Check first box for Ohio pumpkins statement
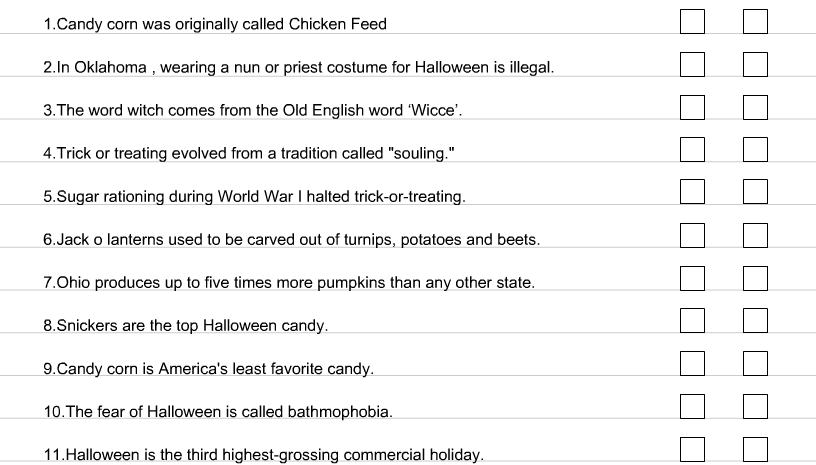Viewport: 816px width, 465px height. pyautogui.click(x=692, y=279)
